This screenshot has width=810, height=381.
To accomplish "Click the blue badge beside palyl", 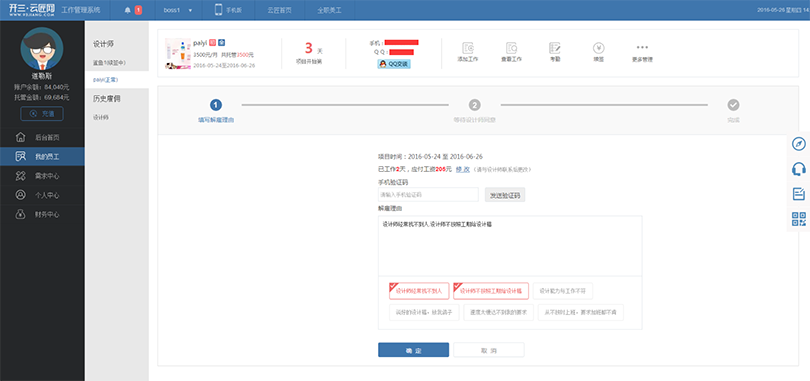I will (x=221, y=43).
